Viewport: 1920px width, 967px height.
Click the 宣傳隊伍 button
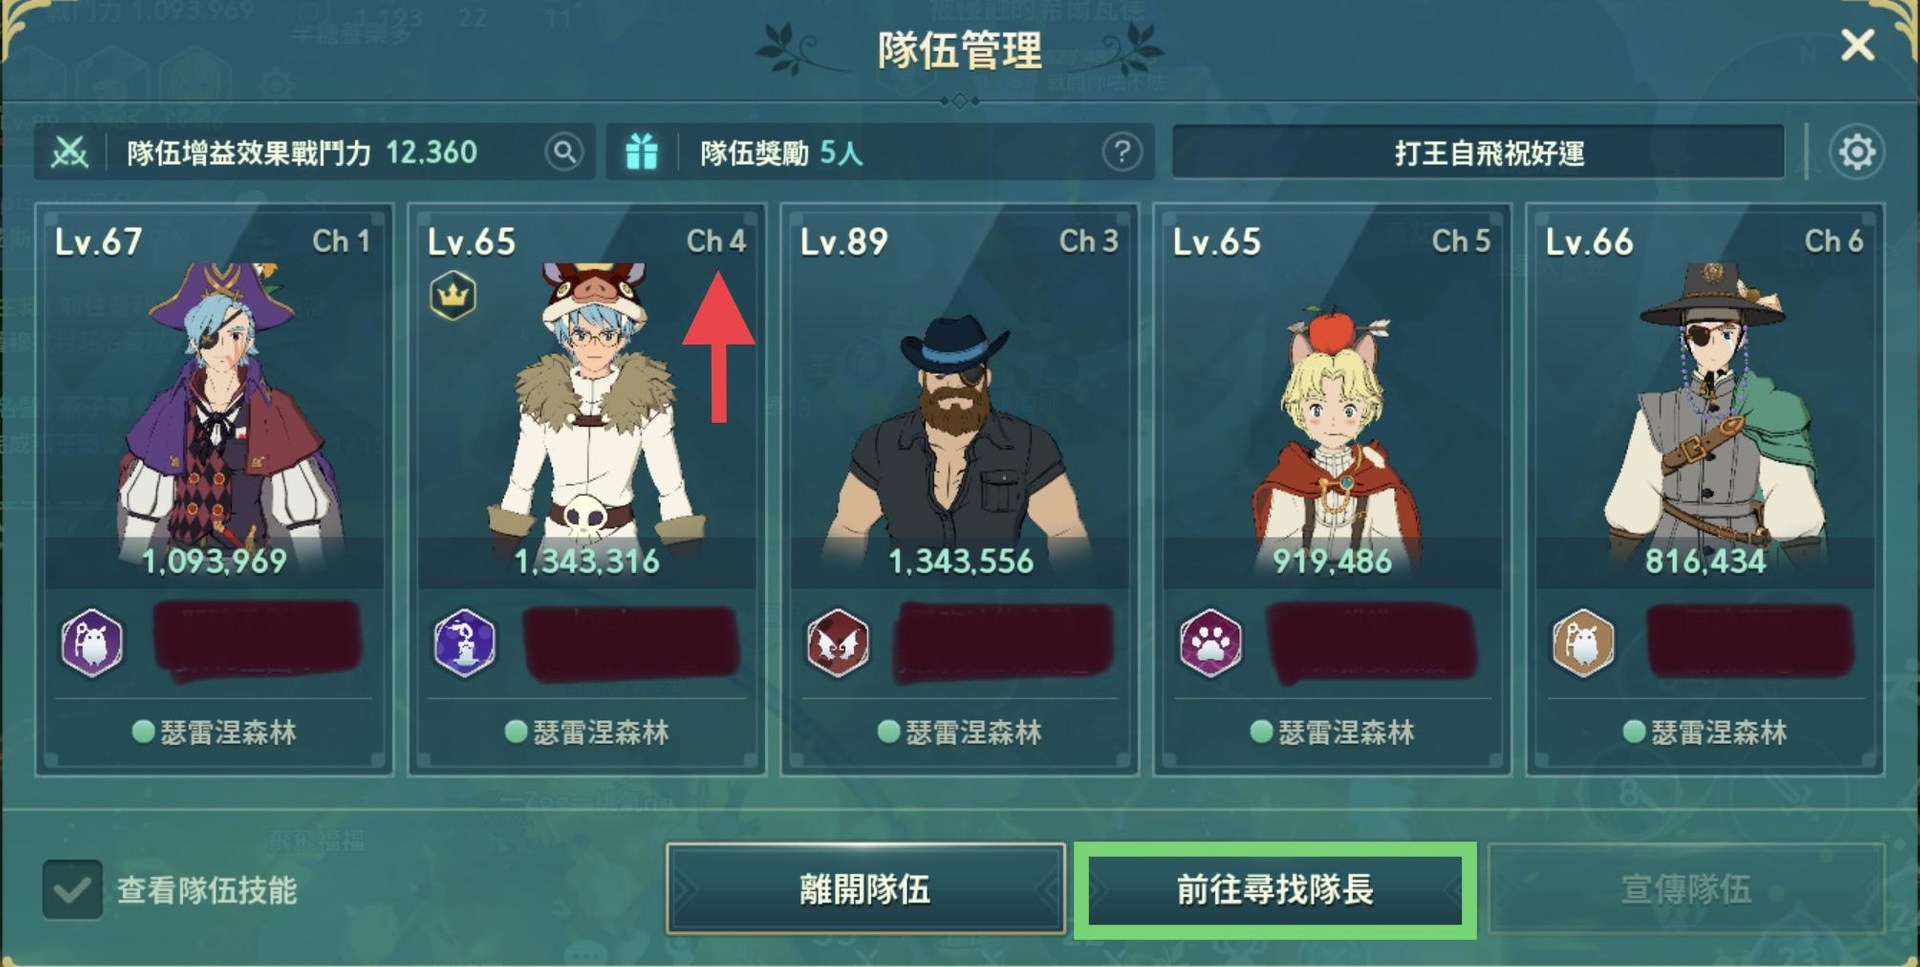[1686, 889]
